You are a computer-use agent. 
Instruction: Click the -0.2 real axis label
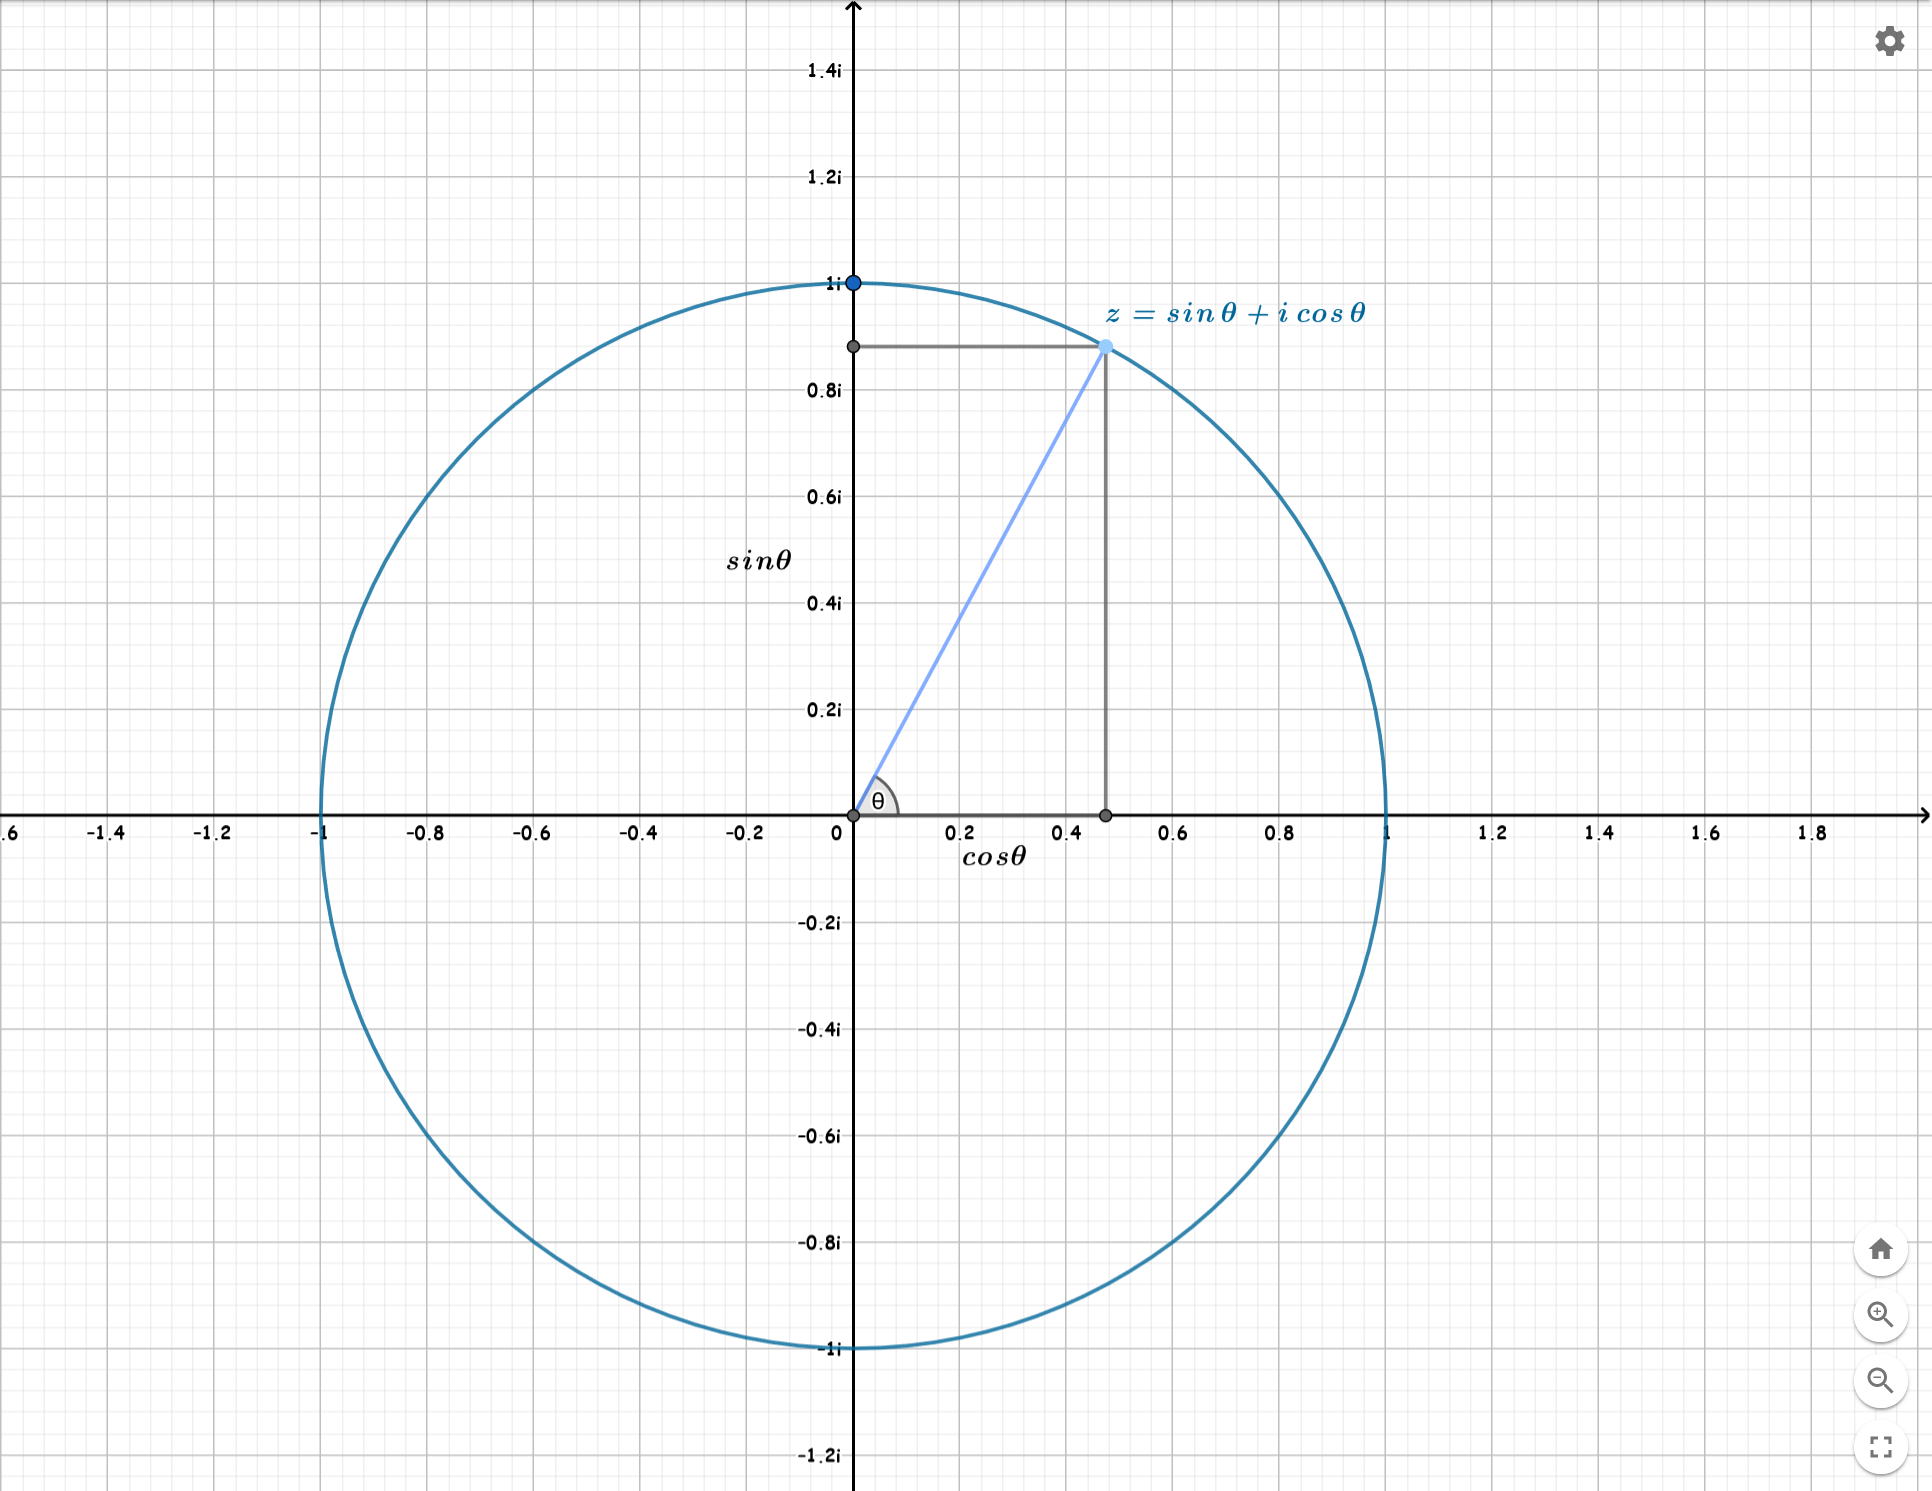744,833
